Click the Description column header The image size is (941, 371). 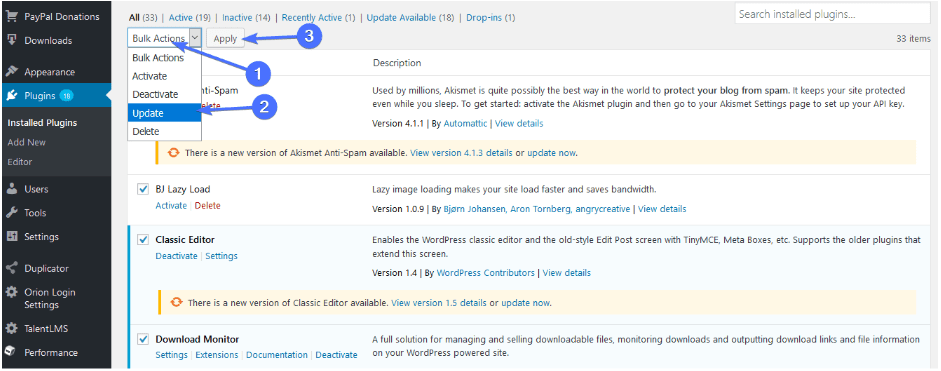pyautogui.click(x=397, y=62)
